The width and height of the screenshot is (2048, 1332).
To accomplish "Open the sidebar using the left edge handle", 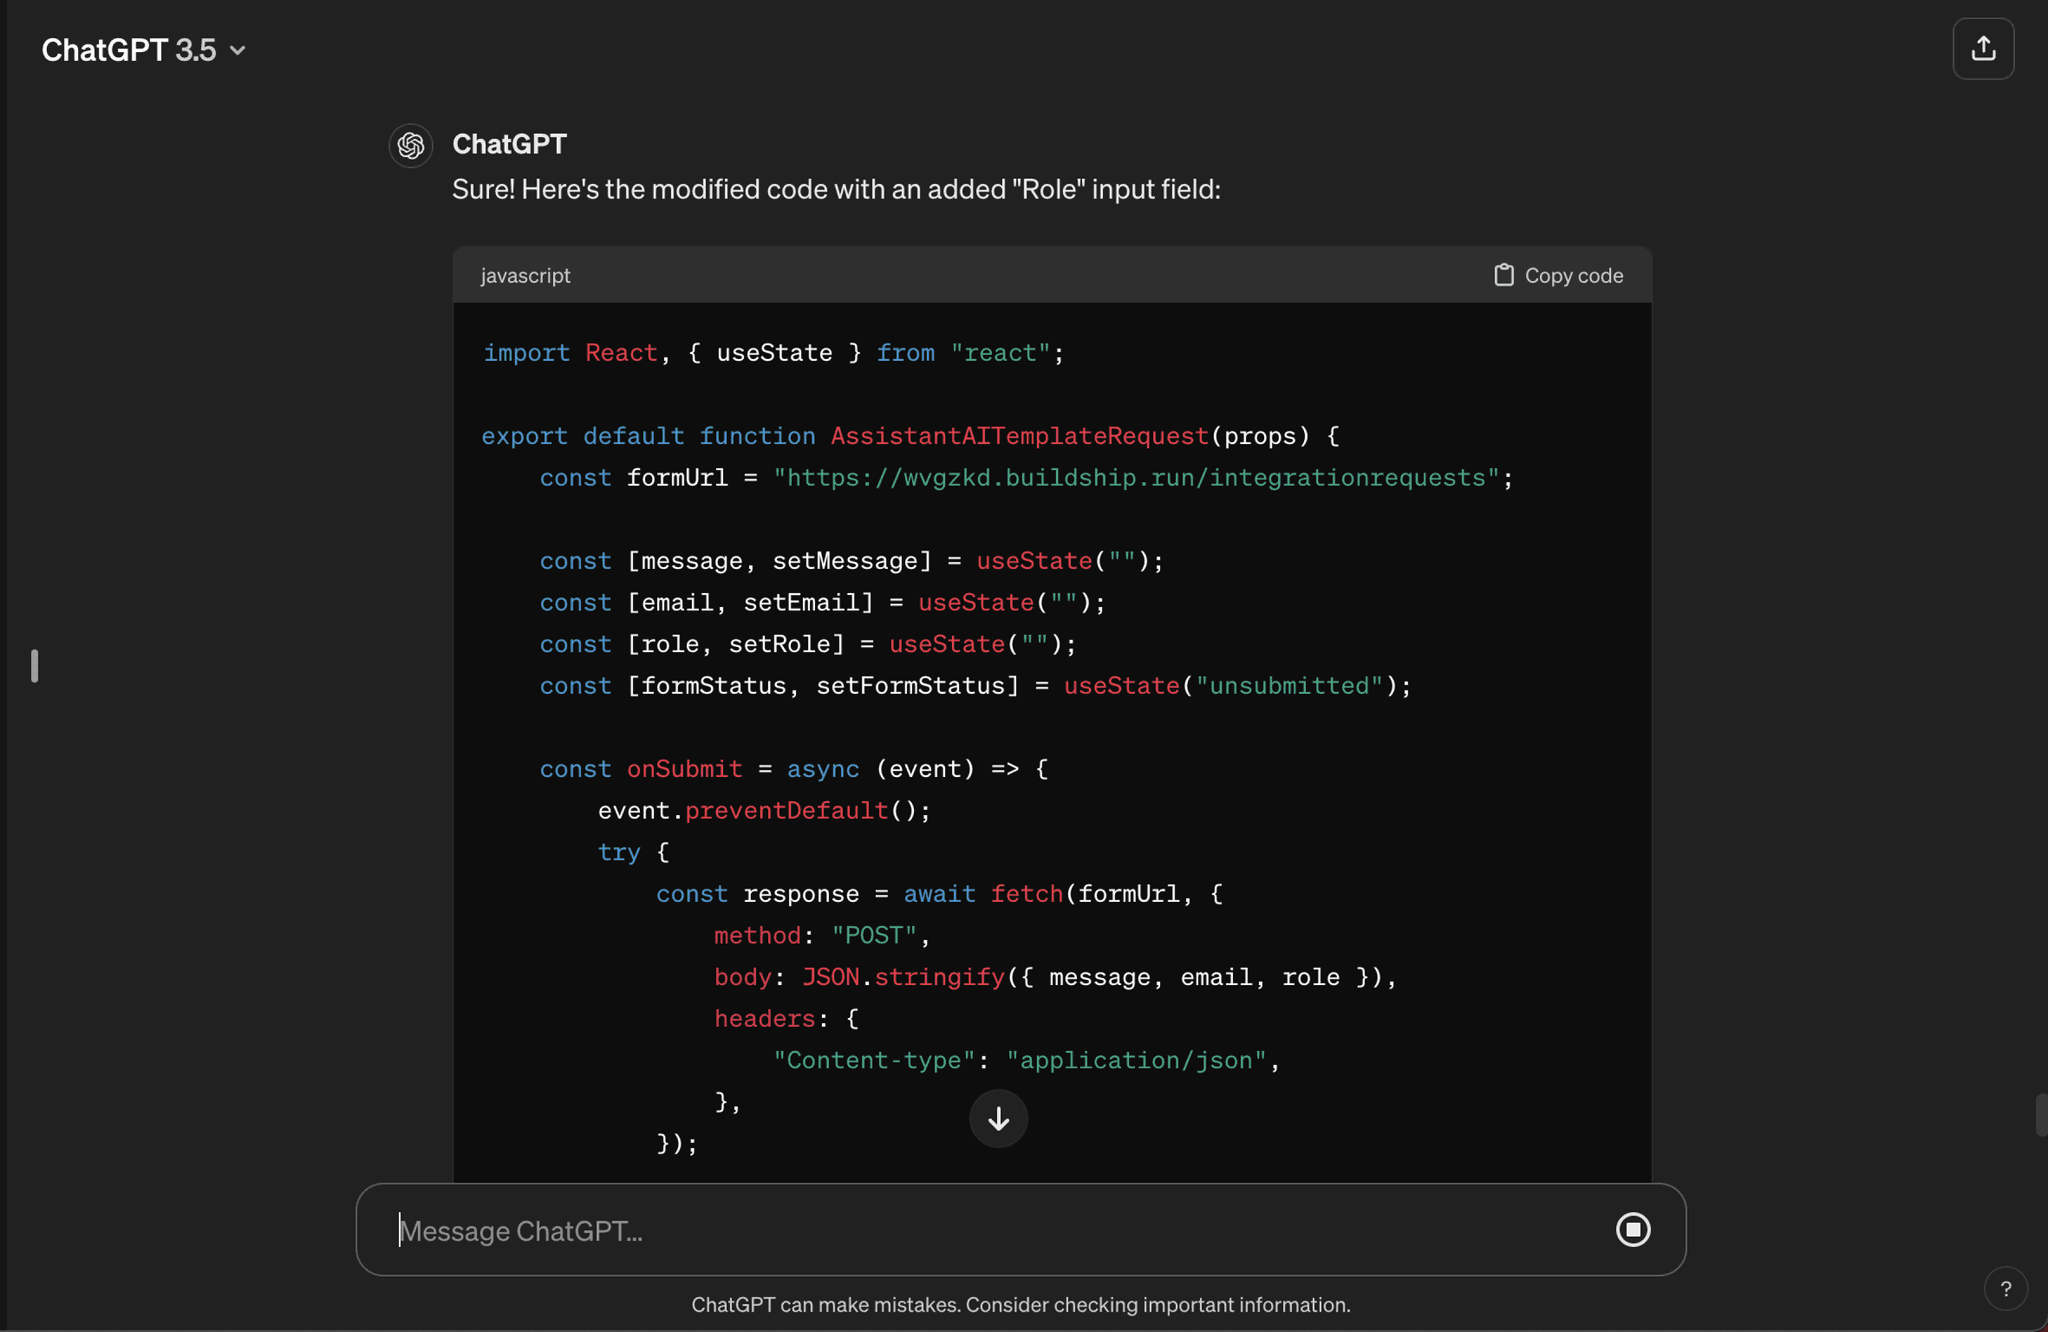I will [33, 665].
